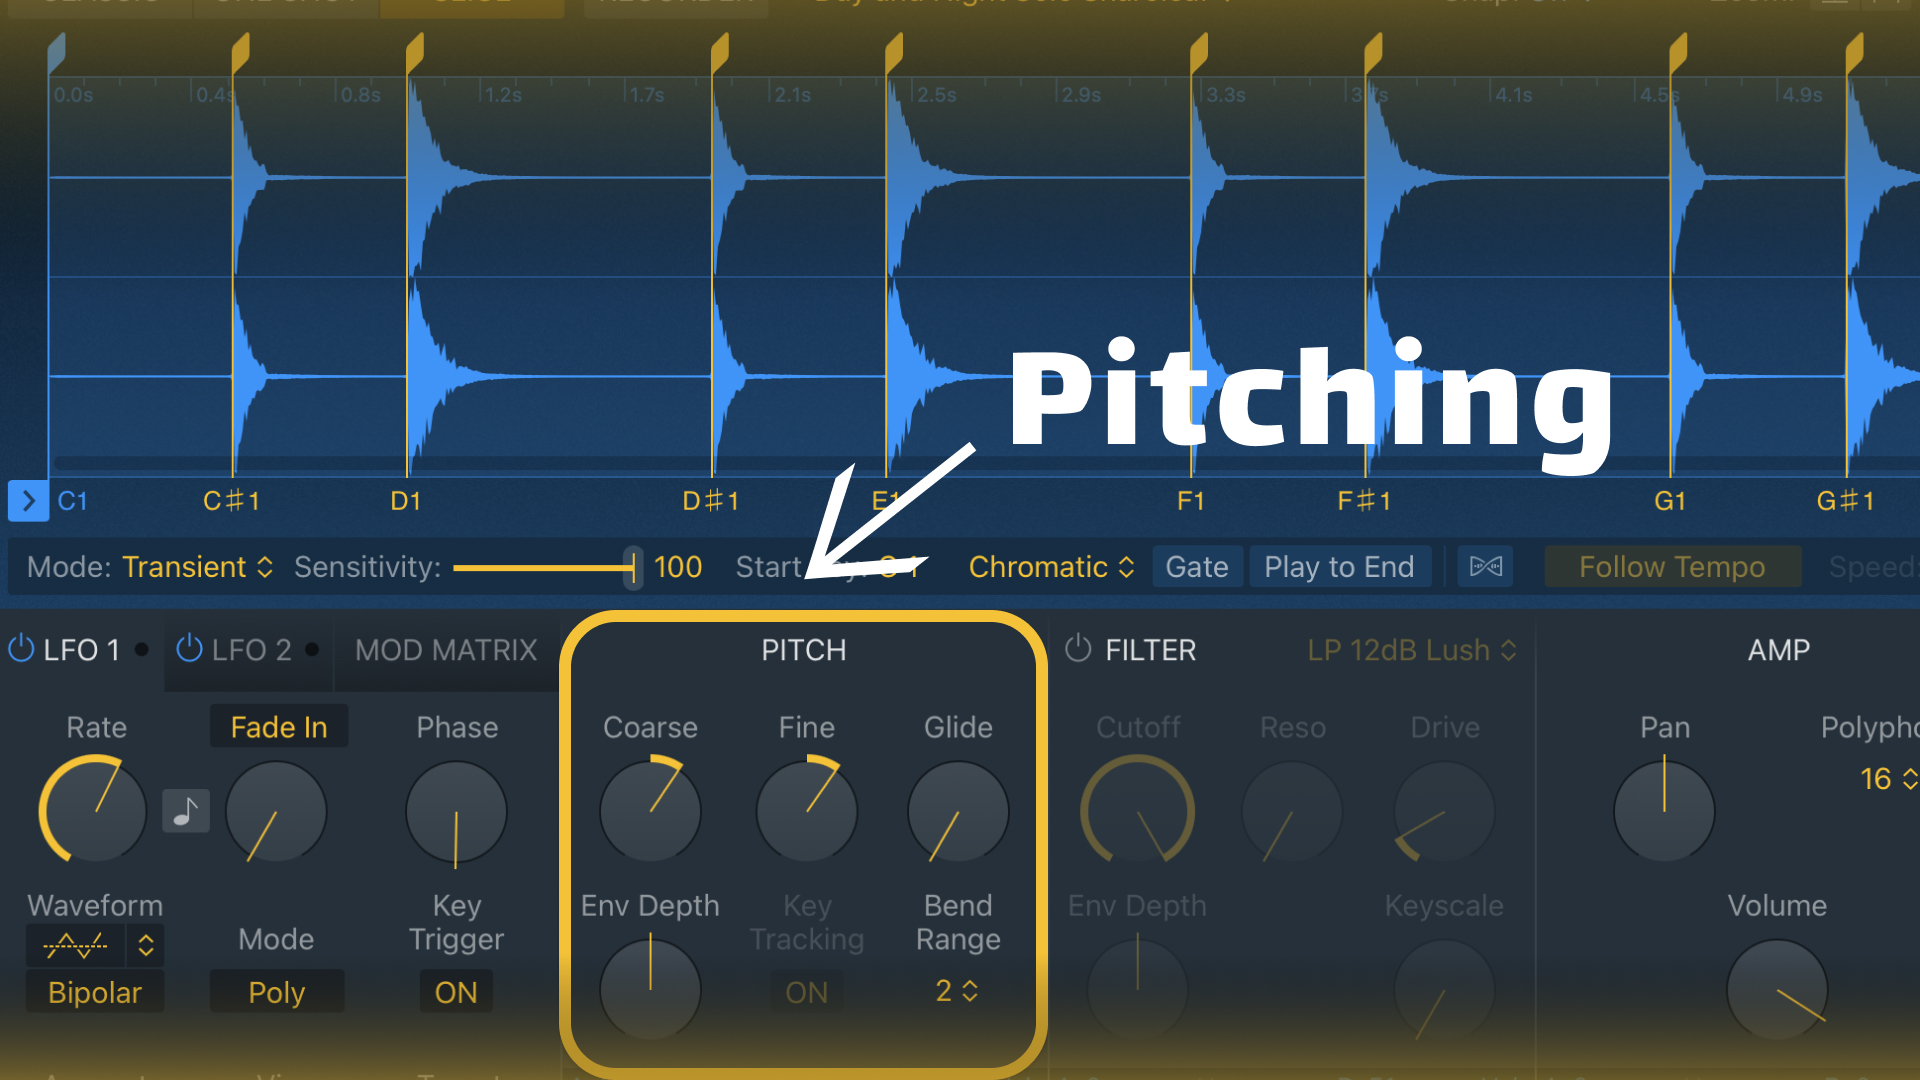Open the Mode Transient dropdown
Viewport: 1920px width, 1080px height.
point(197,567)
